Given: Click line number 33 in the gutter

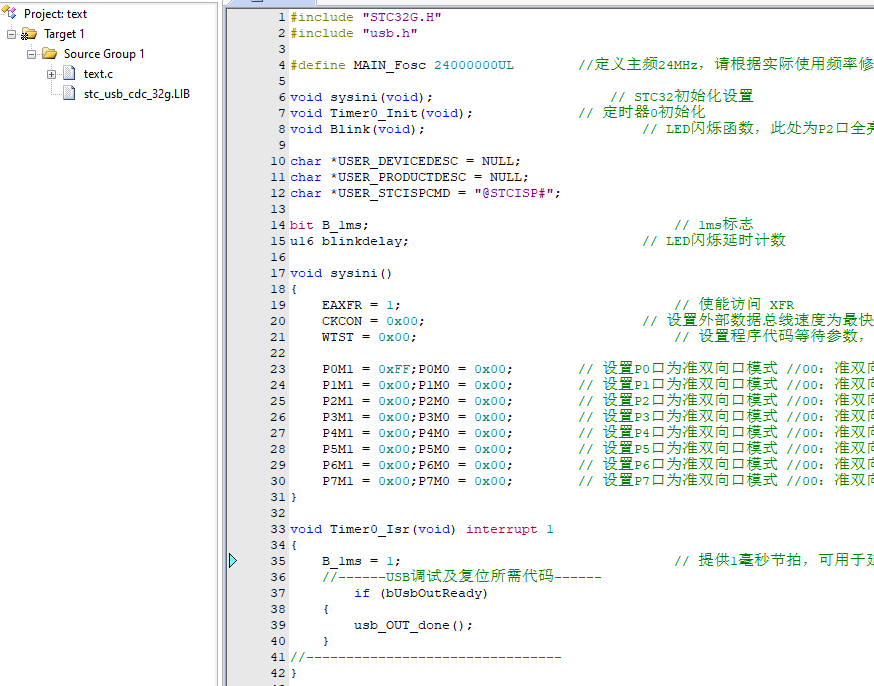Looking at the screenshot, I should pos(277,529).
